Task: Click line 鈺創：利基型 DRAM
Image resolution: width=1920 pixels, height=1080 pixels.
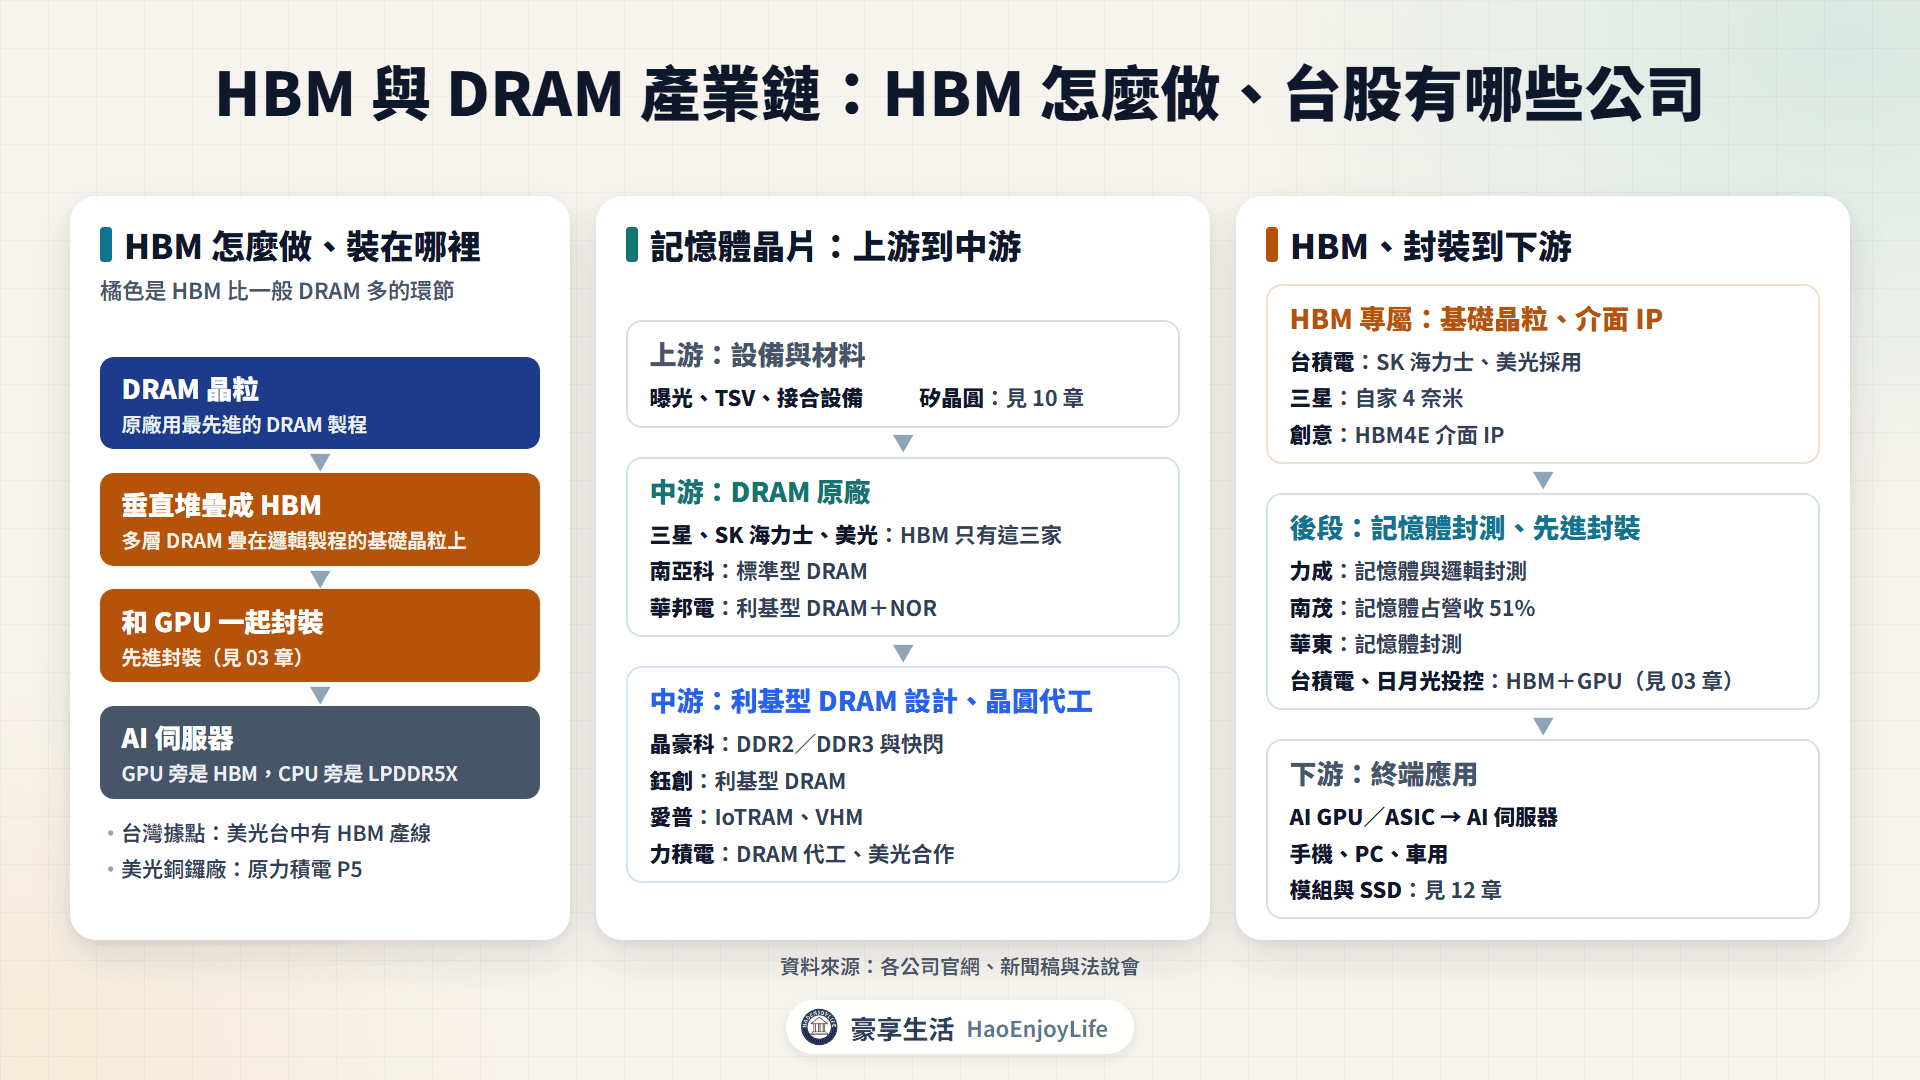Action: pyautogui.click(x=748, y=781)
